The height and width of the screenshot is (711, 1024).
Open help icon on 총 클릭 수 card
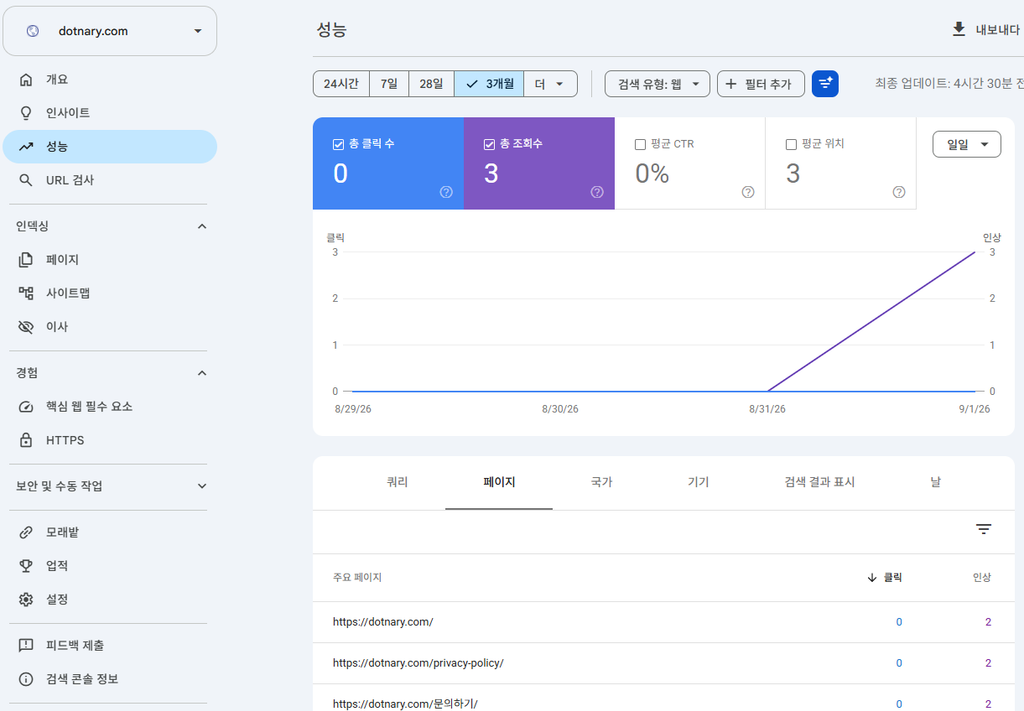pyautogui.click(x=446, y=192)
